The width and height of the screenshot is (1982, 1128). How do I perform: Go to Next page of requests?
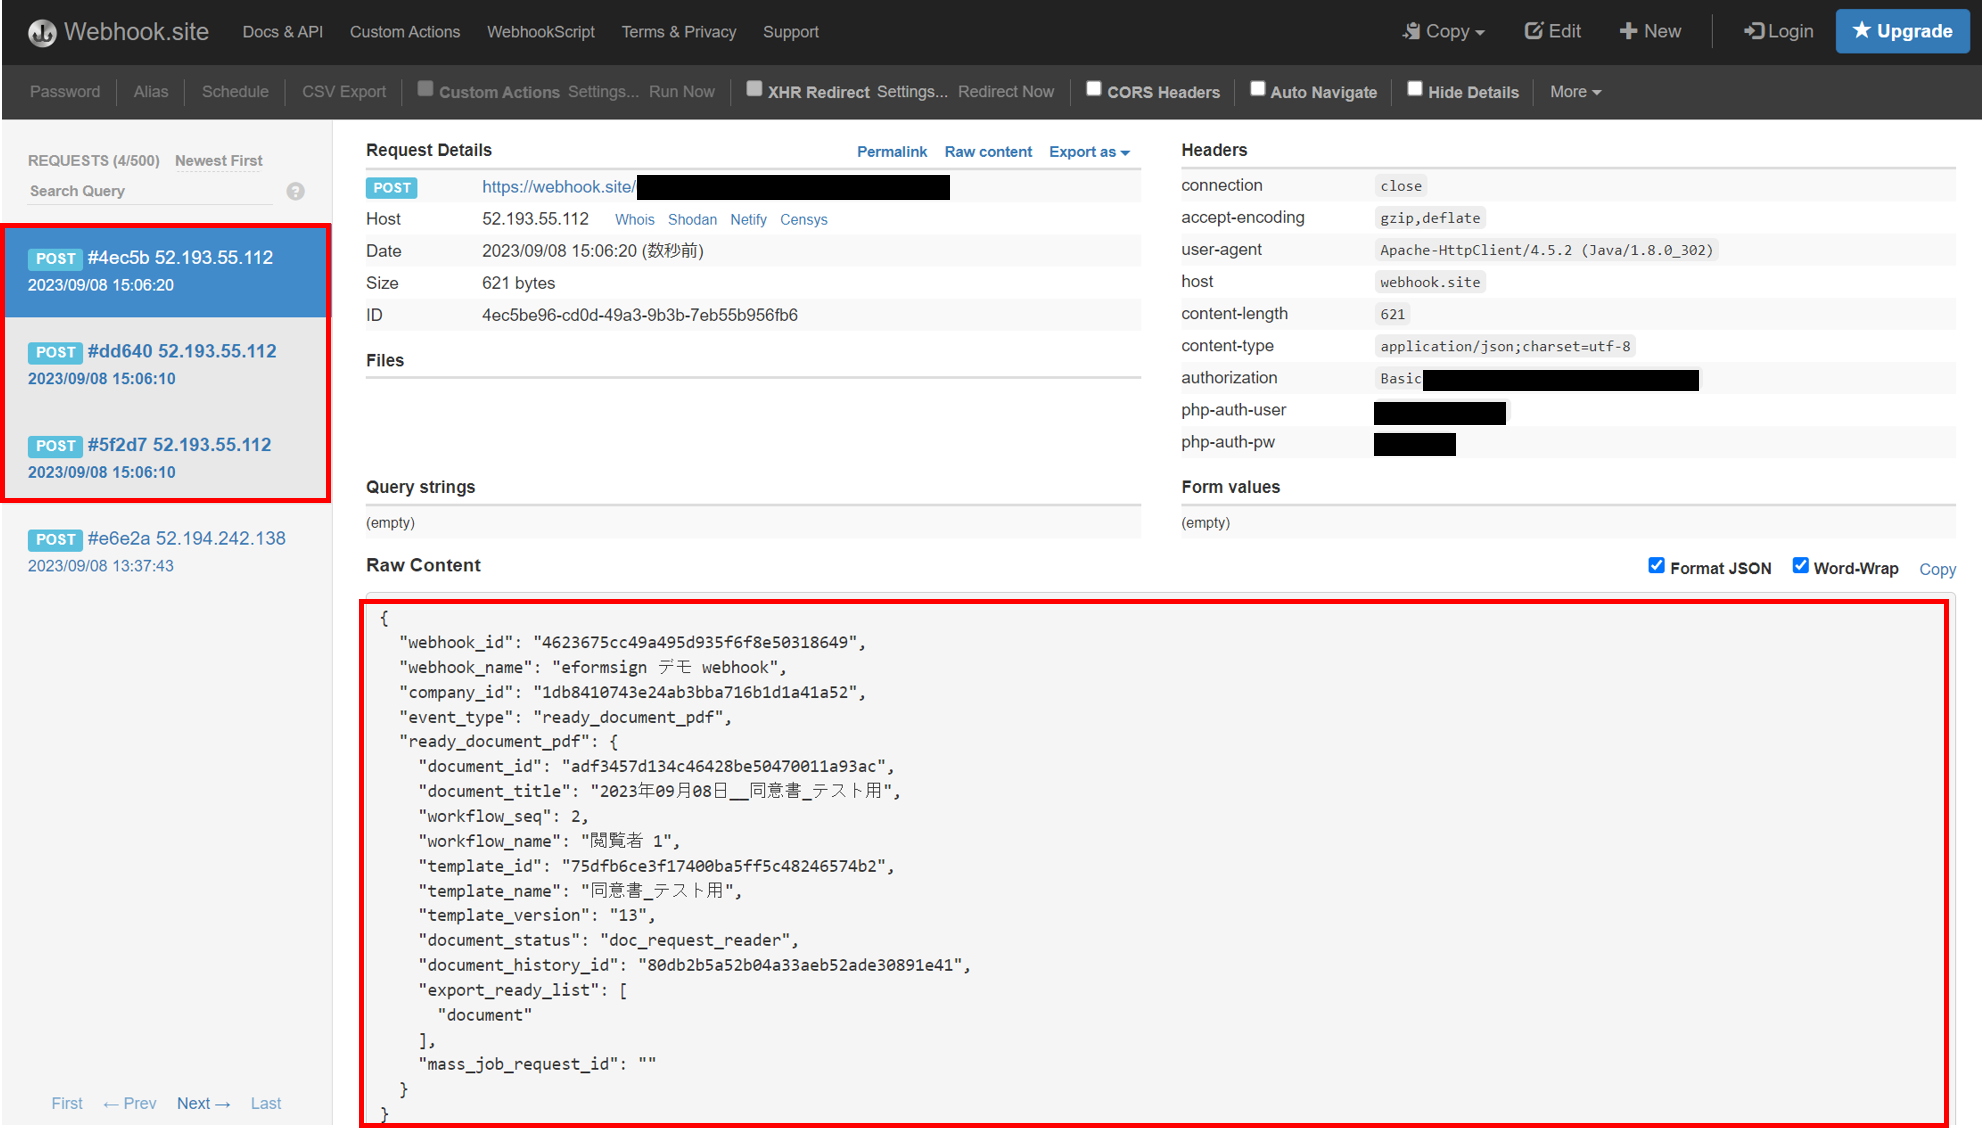(x=204, y=1104)
